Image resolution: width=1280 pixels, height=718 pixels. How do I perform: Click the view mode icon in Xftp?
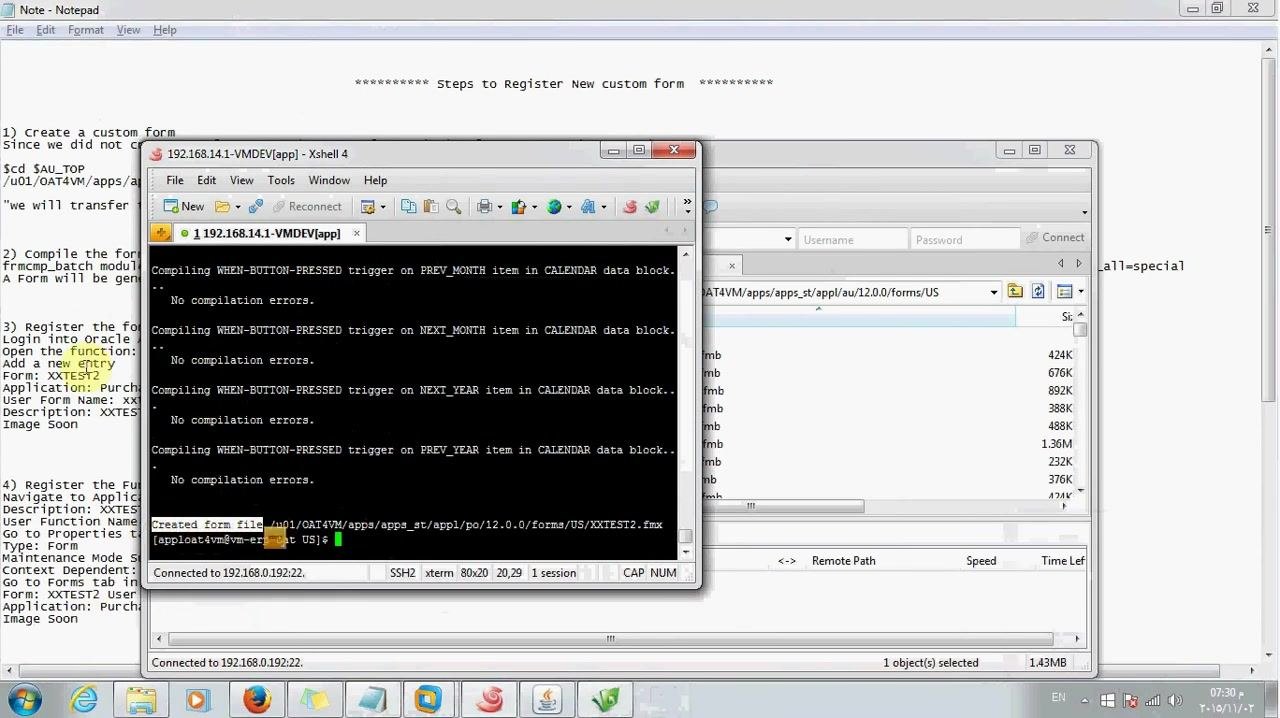pyautogui.click(x=1064, y=291)
